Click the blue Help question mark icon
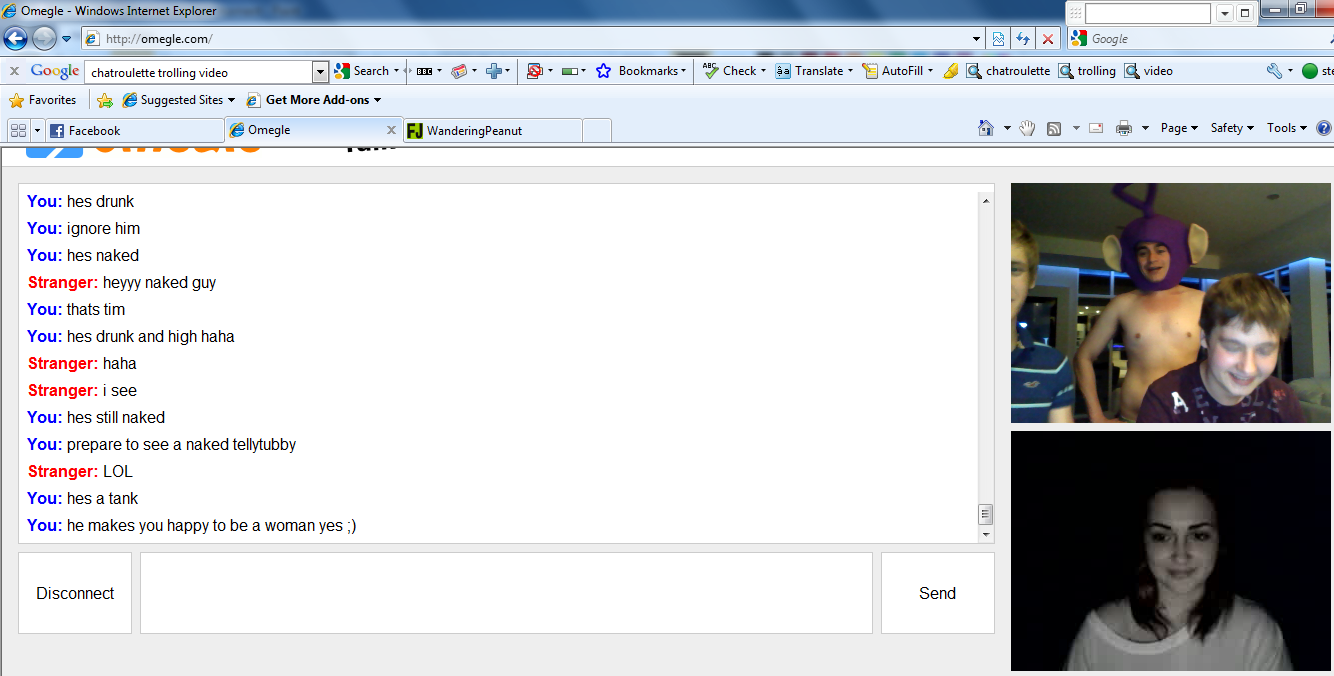The image size is (1334, 676). coord(1324,128)
